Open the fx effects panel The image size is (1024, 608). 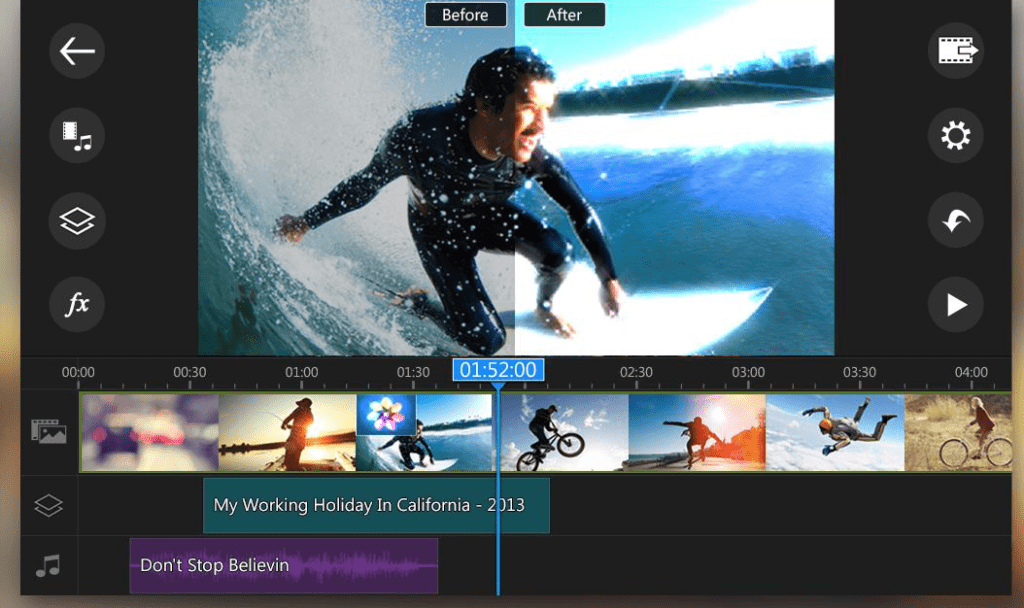77,305
